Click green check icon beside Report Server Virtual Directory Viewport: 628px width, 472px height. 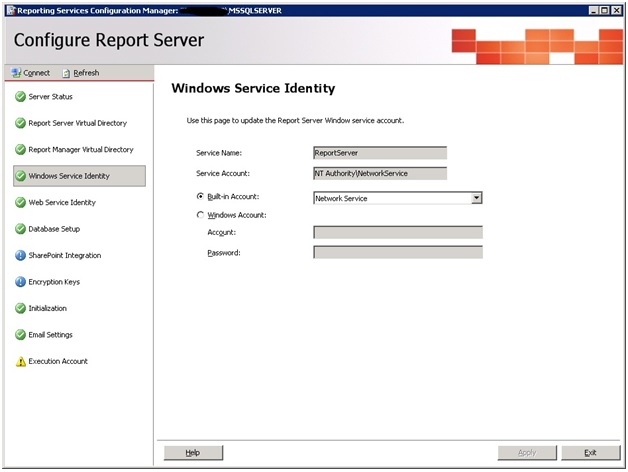pyautogui.click(x=20, y=123)
